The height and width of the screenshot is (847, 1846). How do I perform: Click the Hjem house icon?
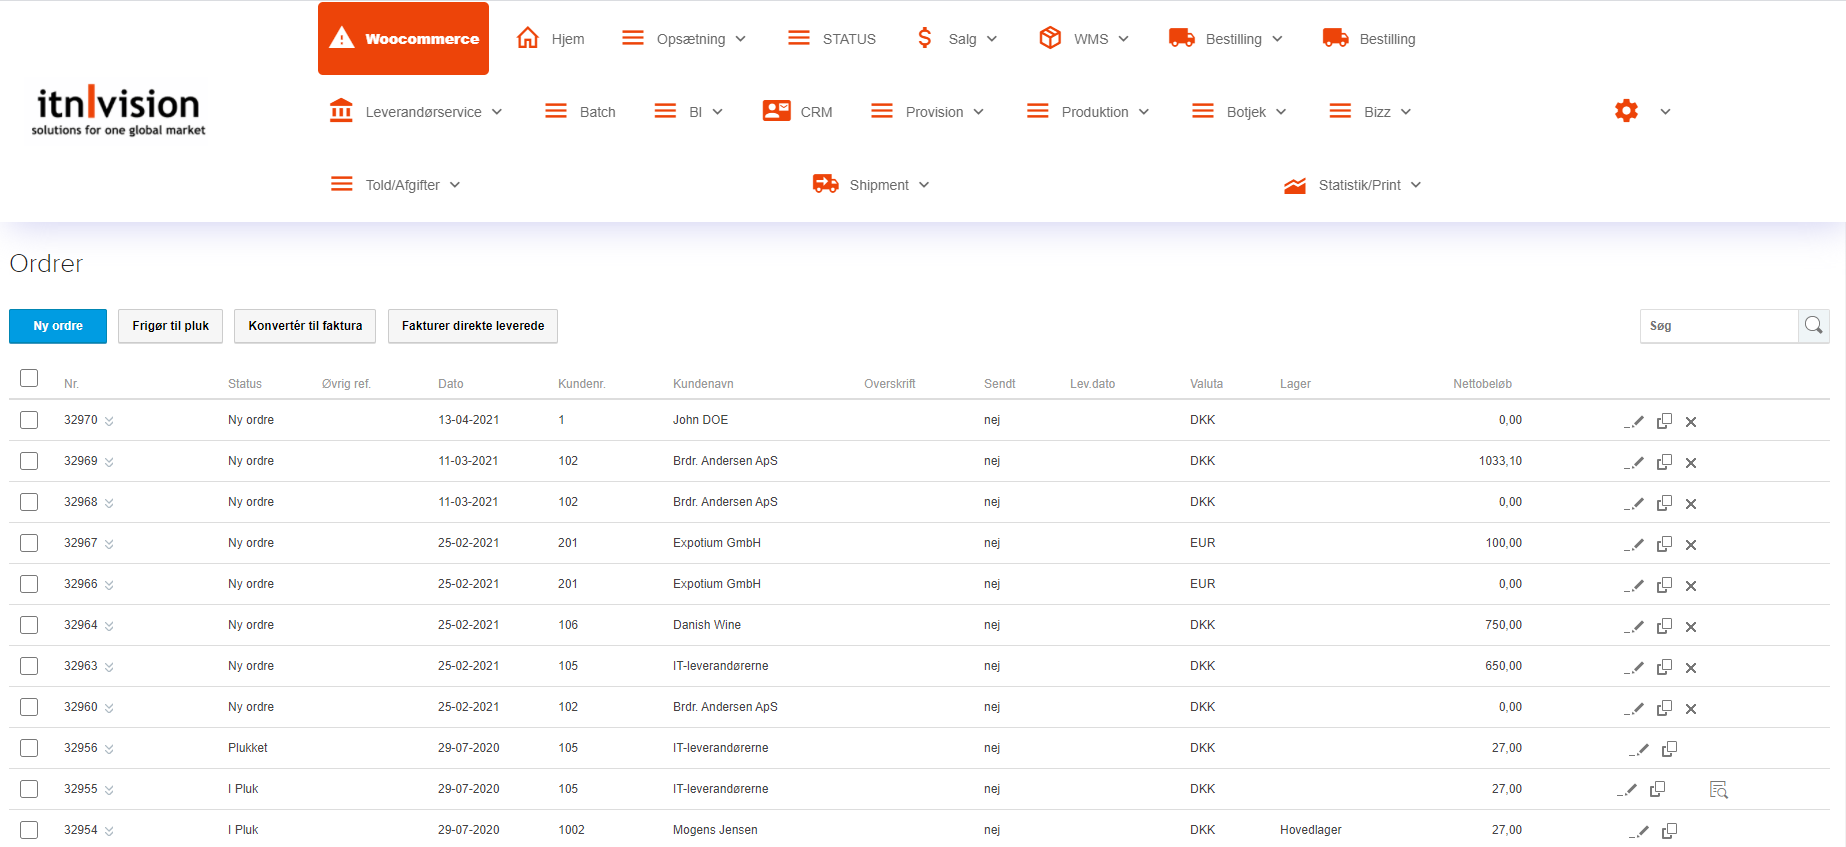[528, 38]
